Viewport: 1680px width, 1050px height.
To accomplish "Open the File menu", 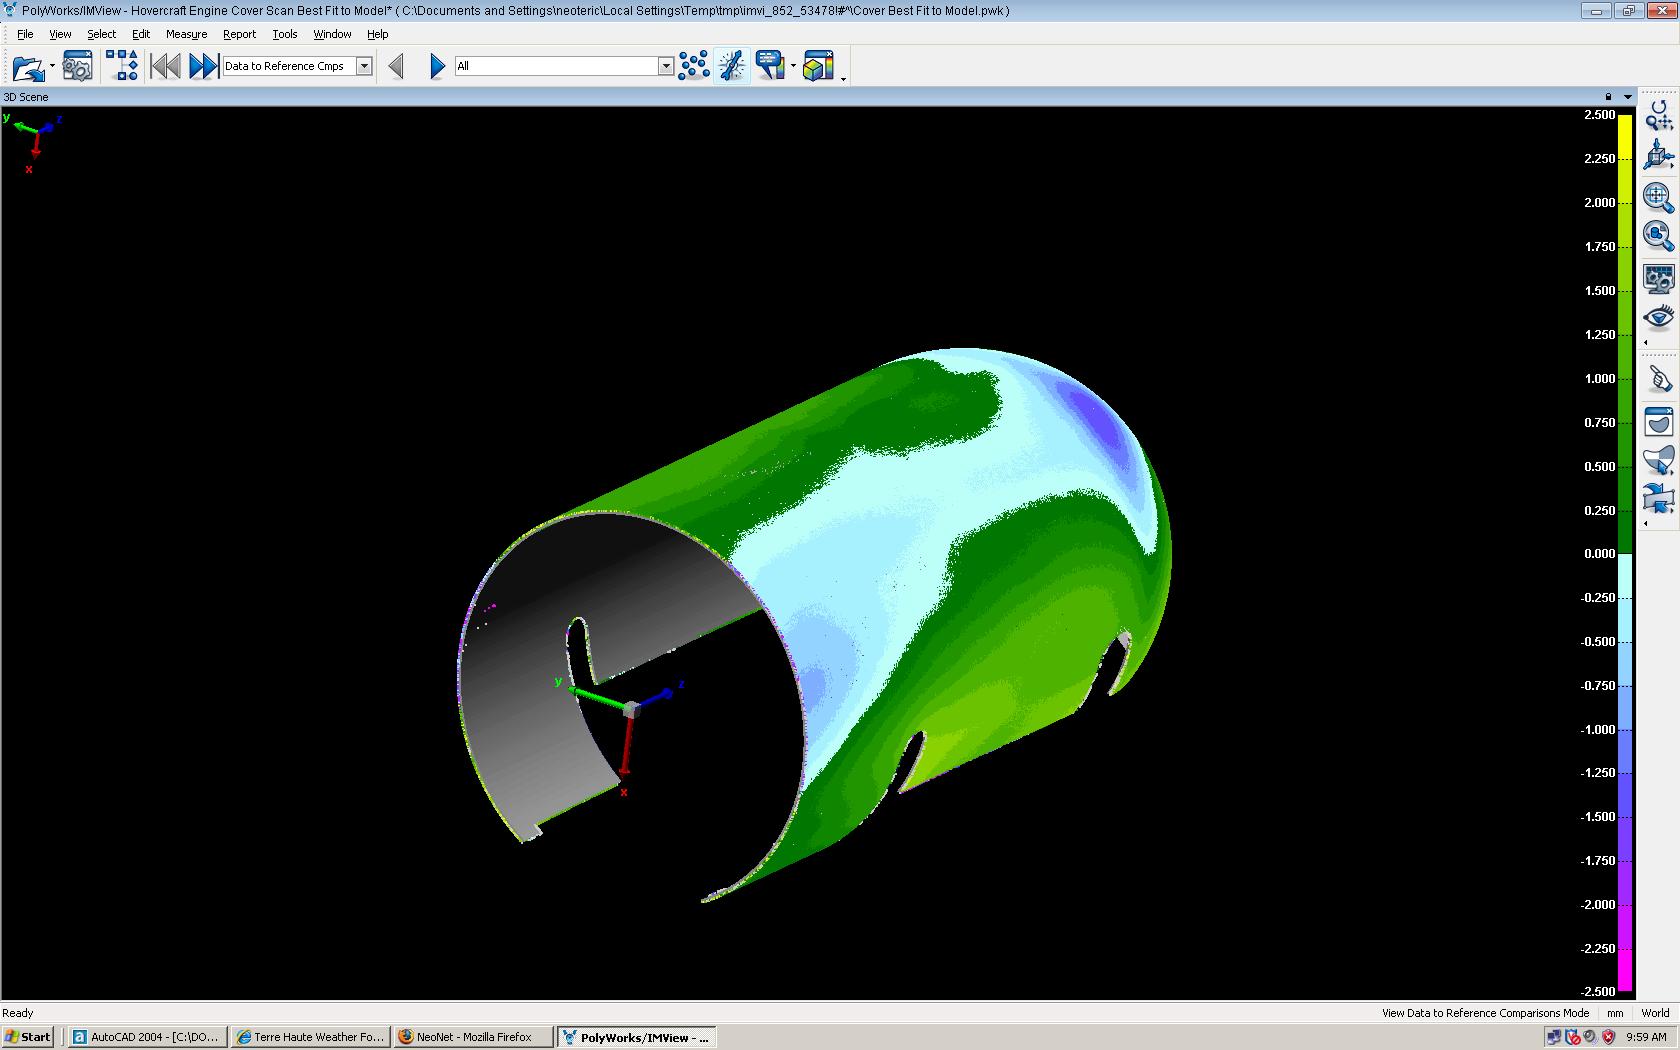I will click(25, 34).
